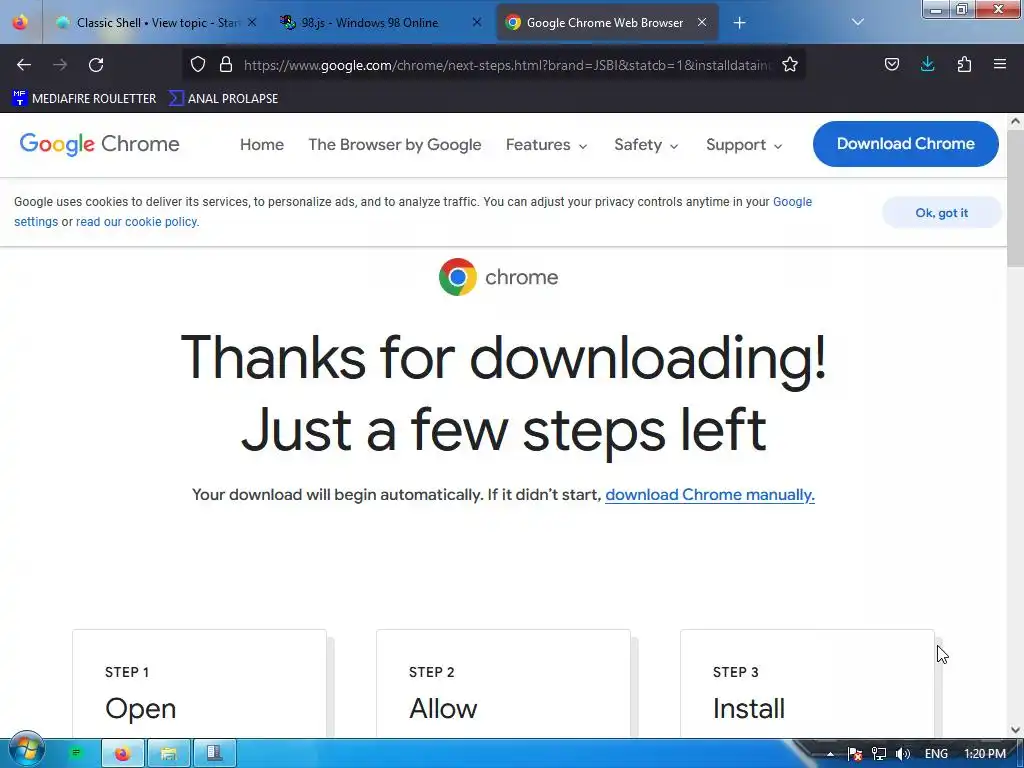
Task: Open the tracking protection shield icon
Action: (x=198, y=64)
